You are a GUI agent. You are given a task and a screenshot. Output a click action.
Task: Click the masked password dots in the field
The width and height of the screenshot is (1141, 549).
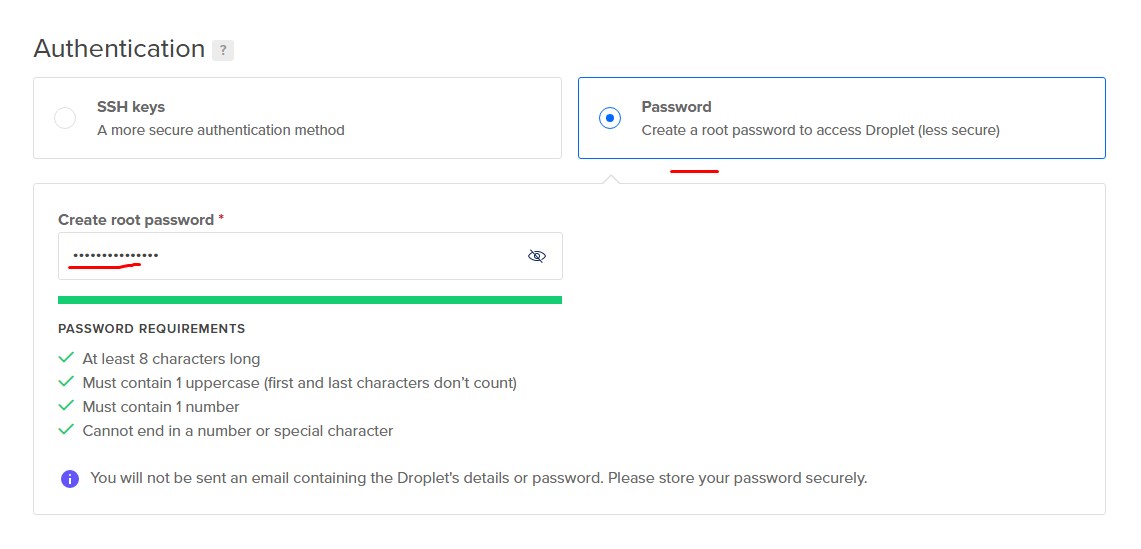tap(116, 256)
